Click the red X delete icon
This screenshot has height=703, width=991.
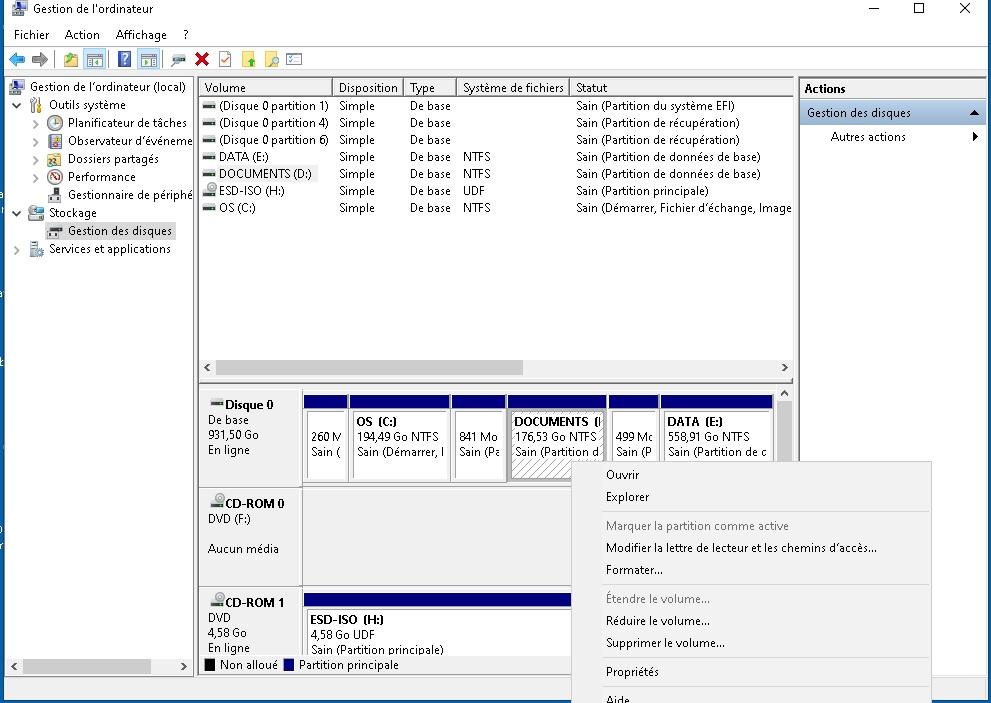click(x=202, y=60)
